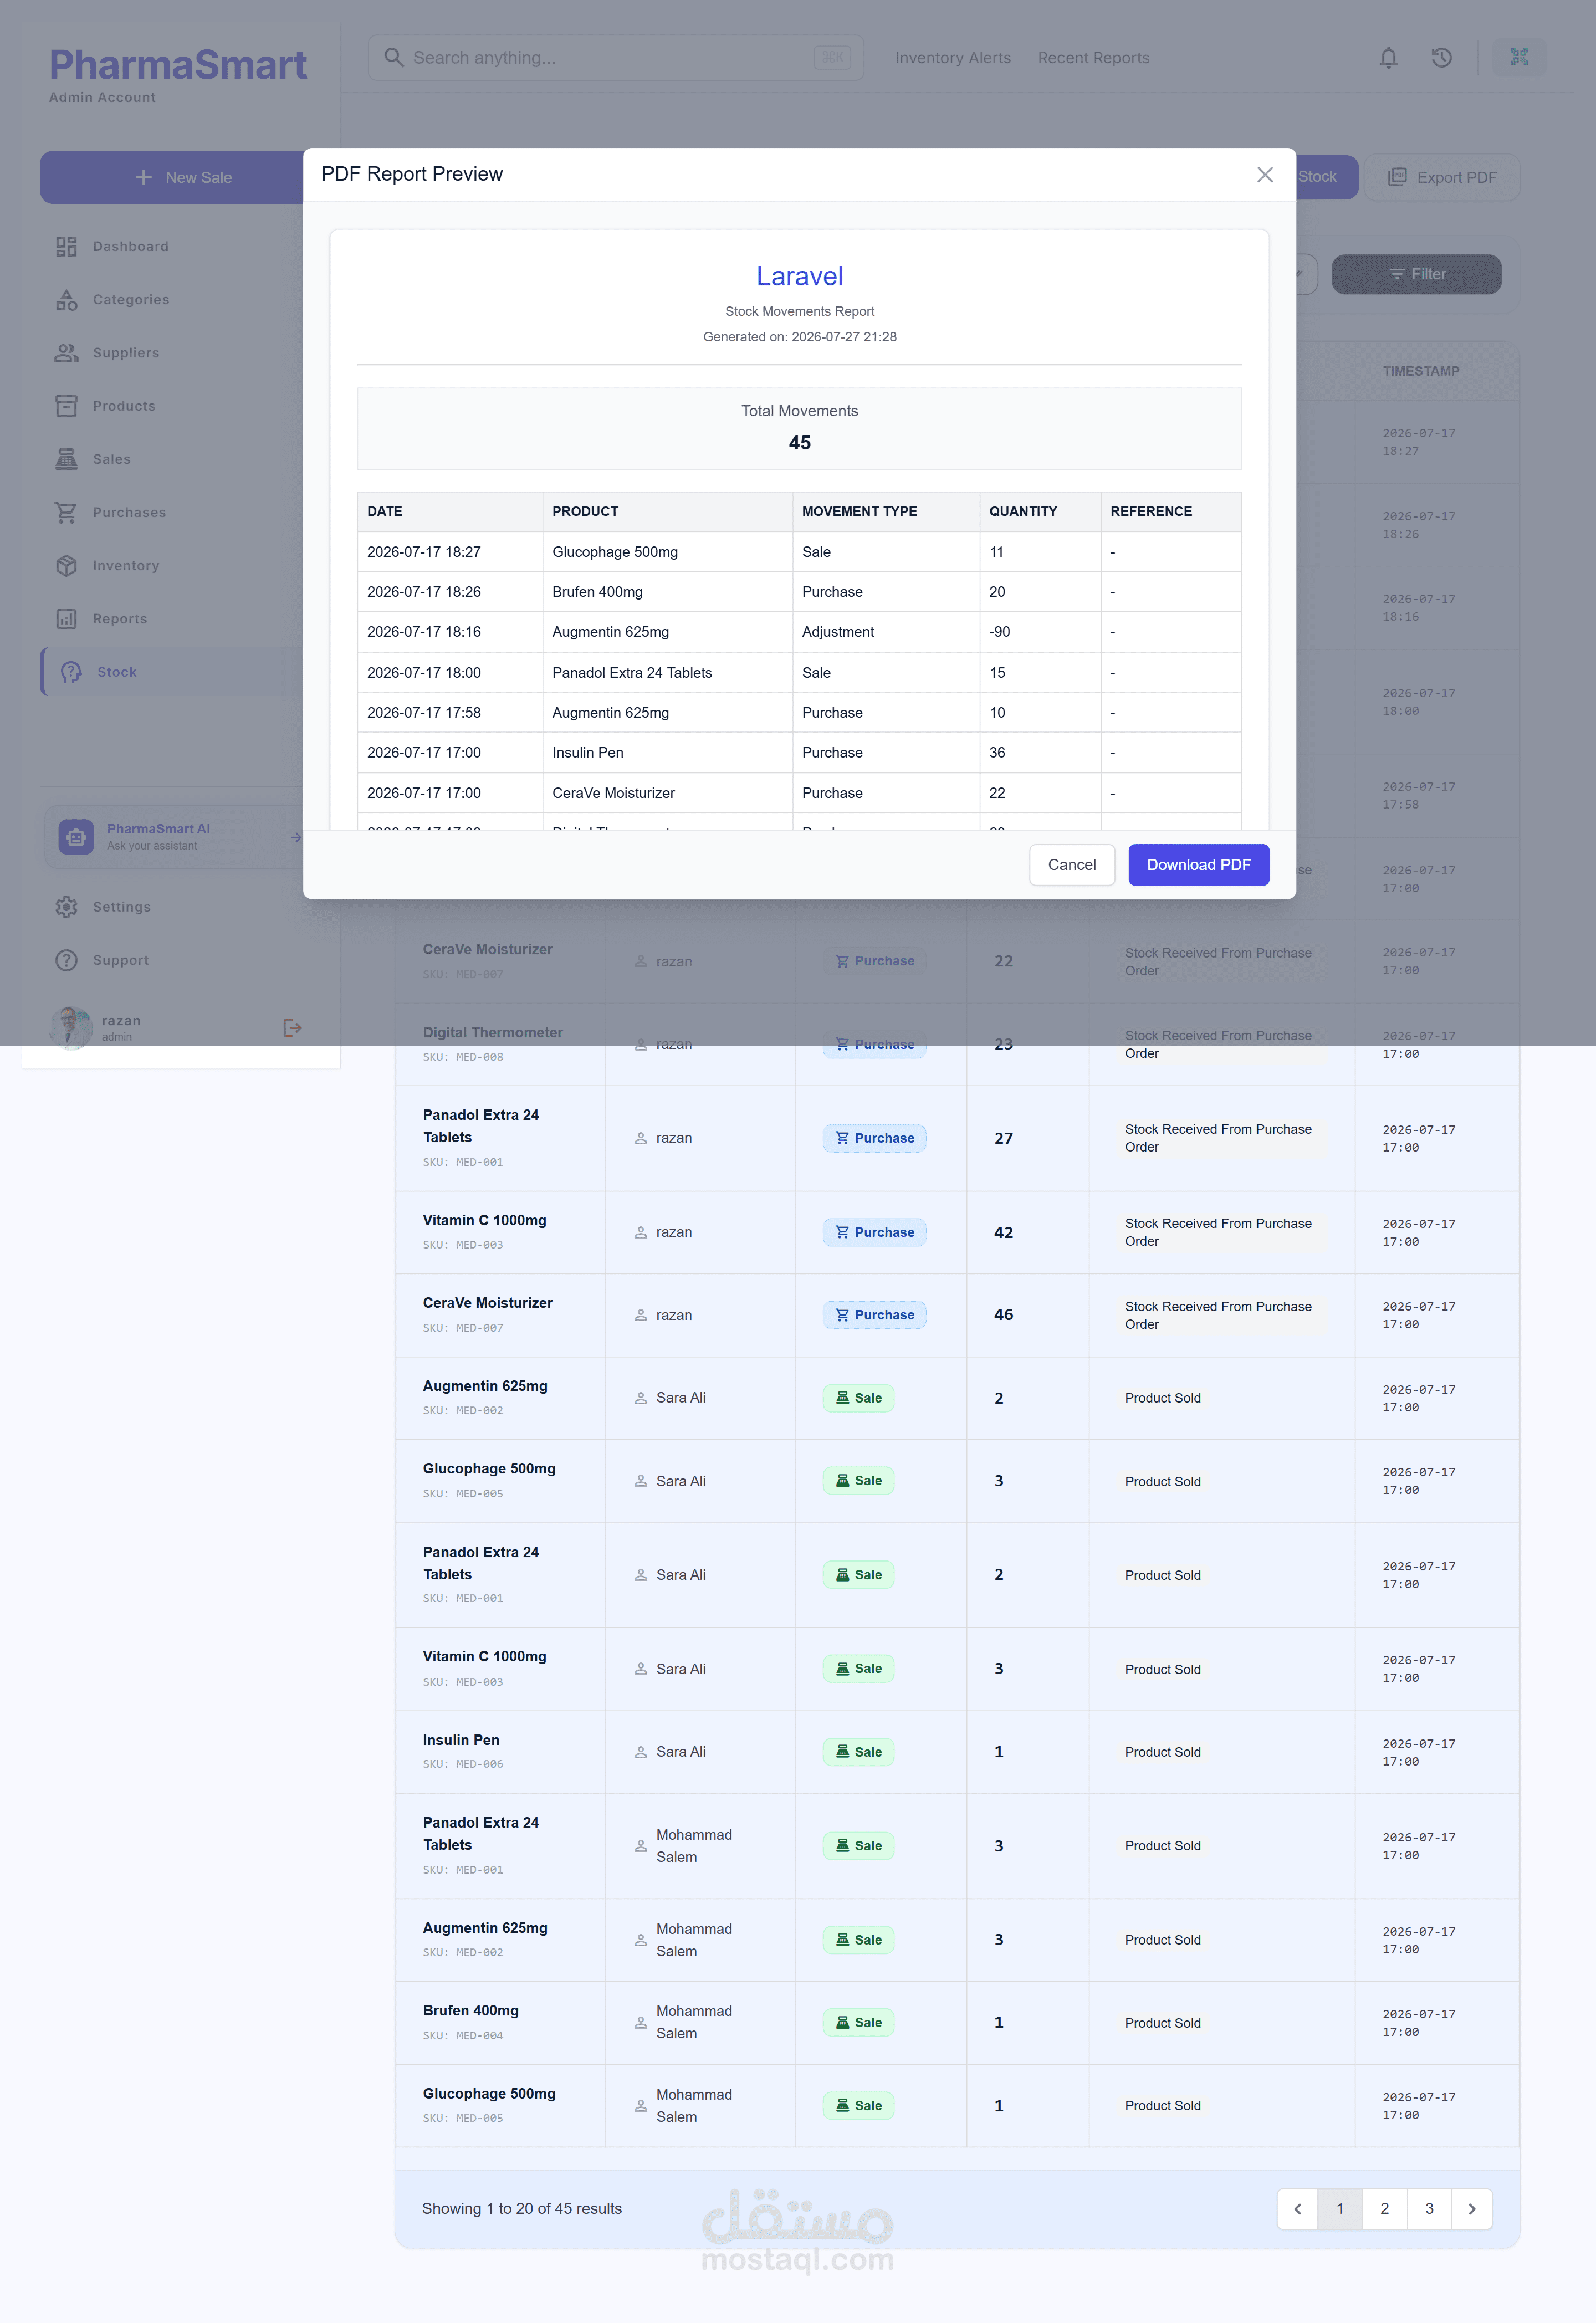The width and height of the screenshot is (1596, 2323).
Task: Click the Total Movements value 45
Action: (799, 443)
